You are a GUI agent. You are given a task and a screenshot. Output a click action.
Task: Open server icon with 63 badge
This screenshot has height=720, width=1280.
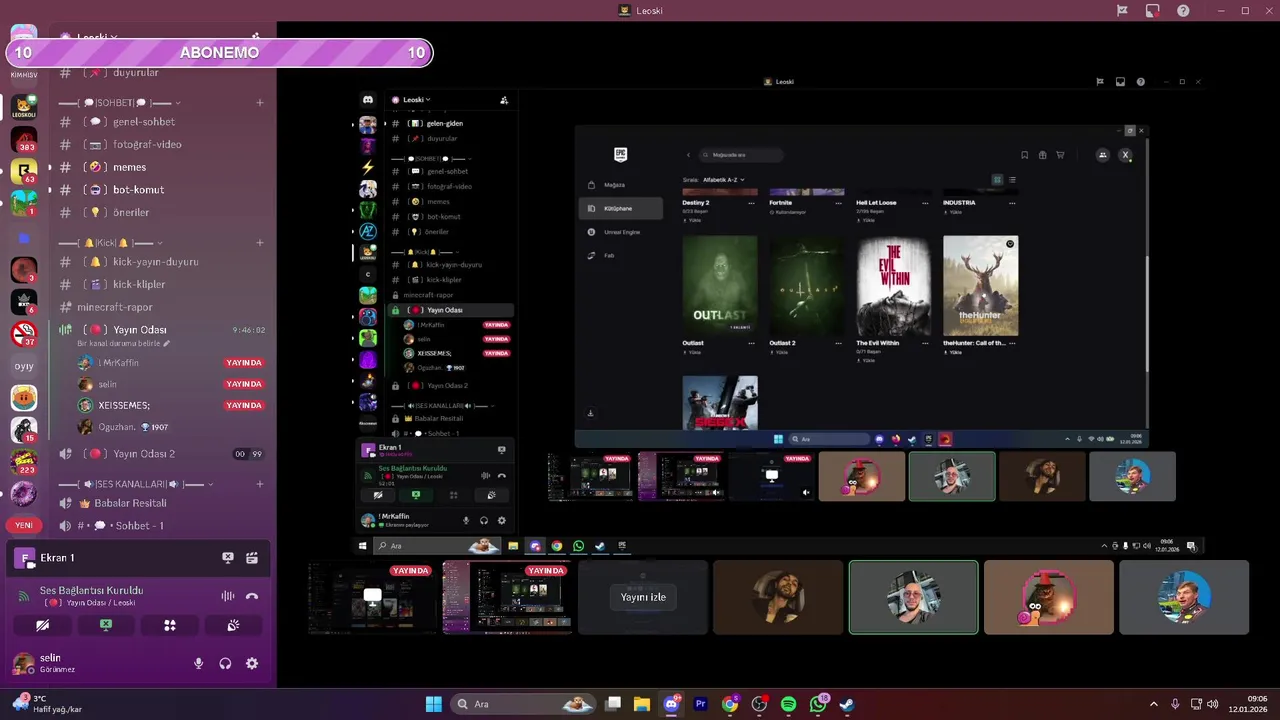(24, 171)
